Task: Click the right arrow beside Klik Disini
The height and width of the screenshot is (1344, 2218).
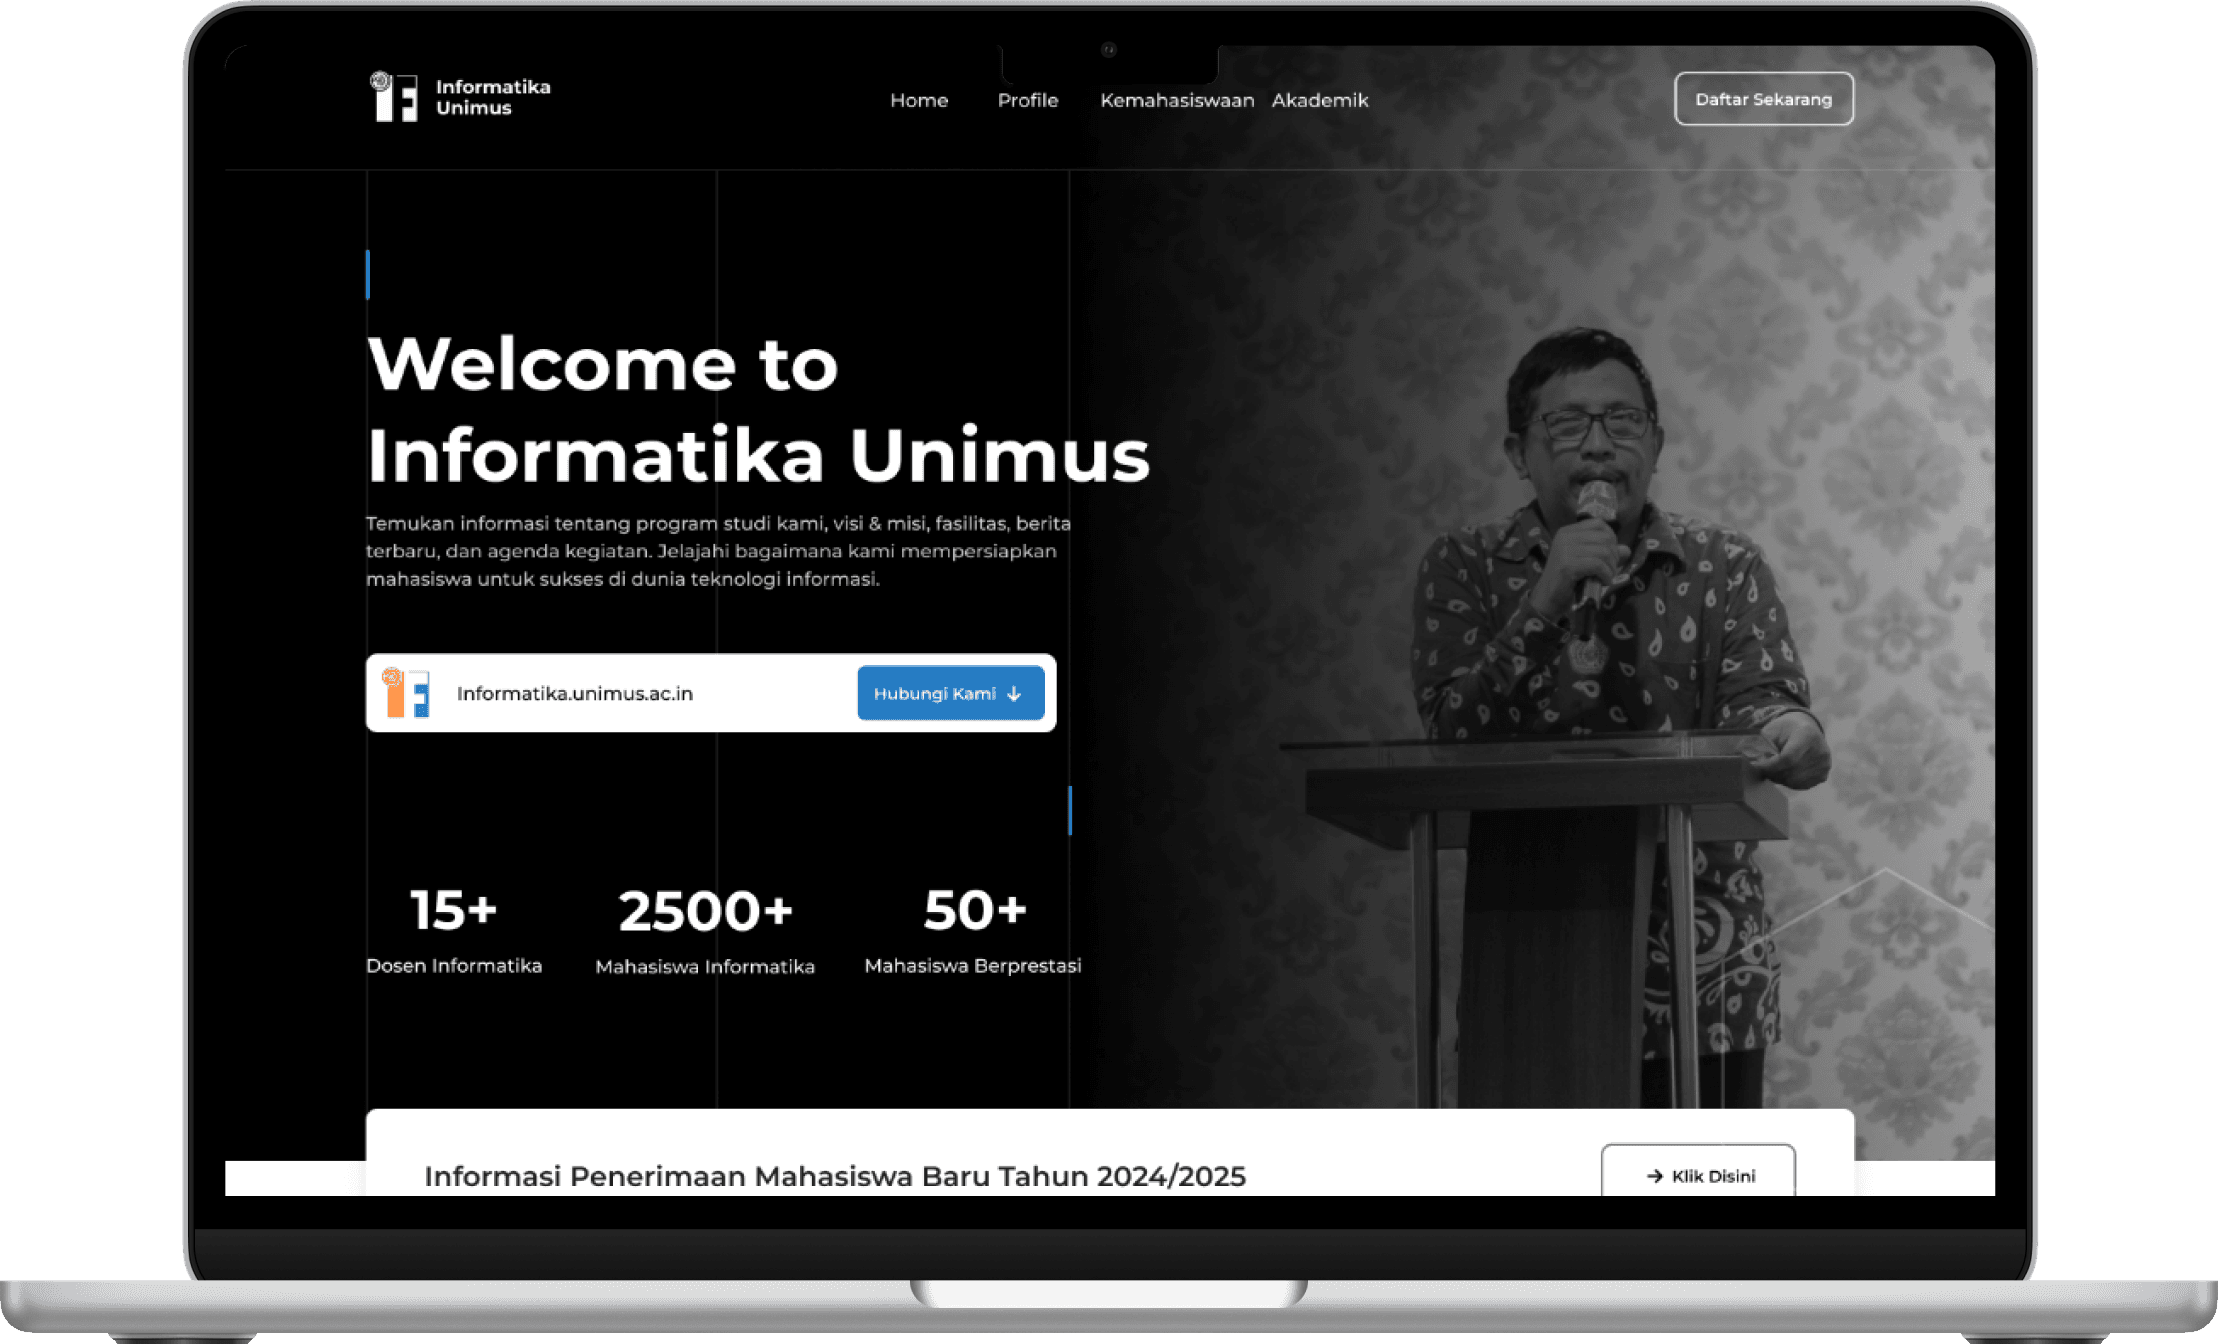Action: (1654, 1176)
